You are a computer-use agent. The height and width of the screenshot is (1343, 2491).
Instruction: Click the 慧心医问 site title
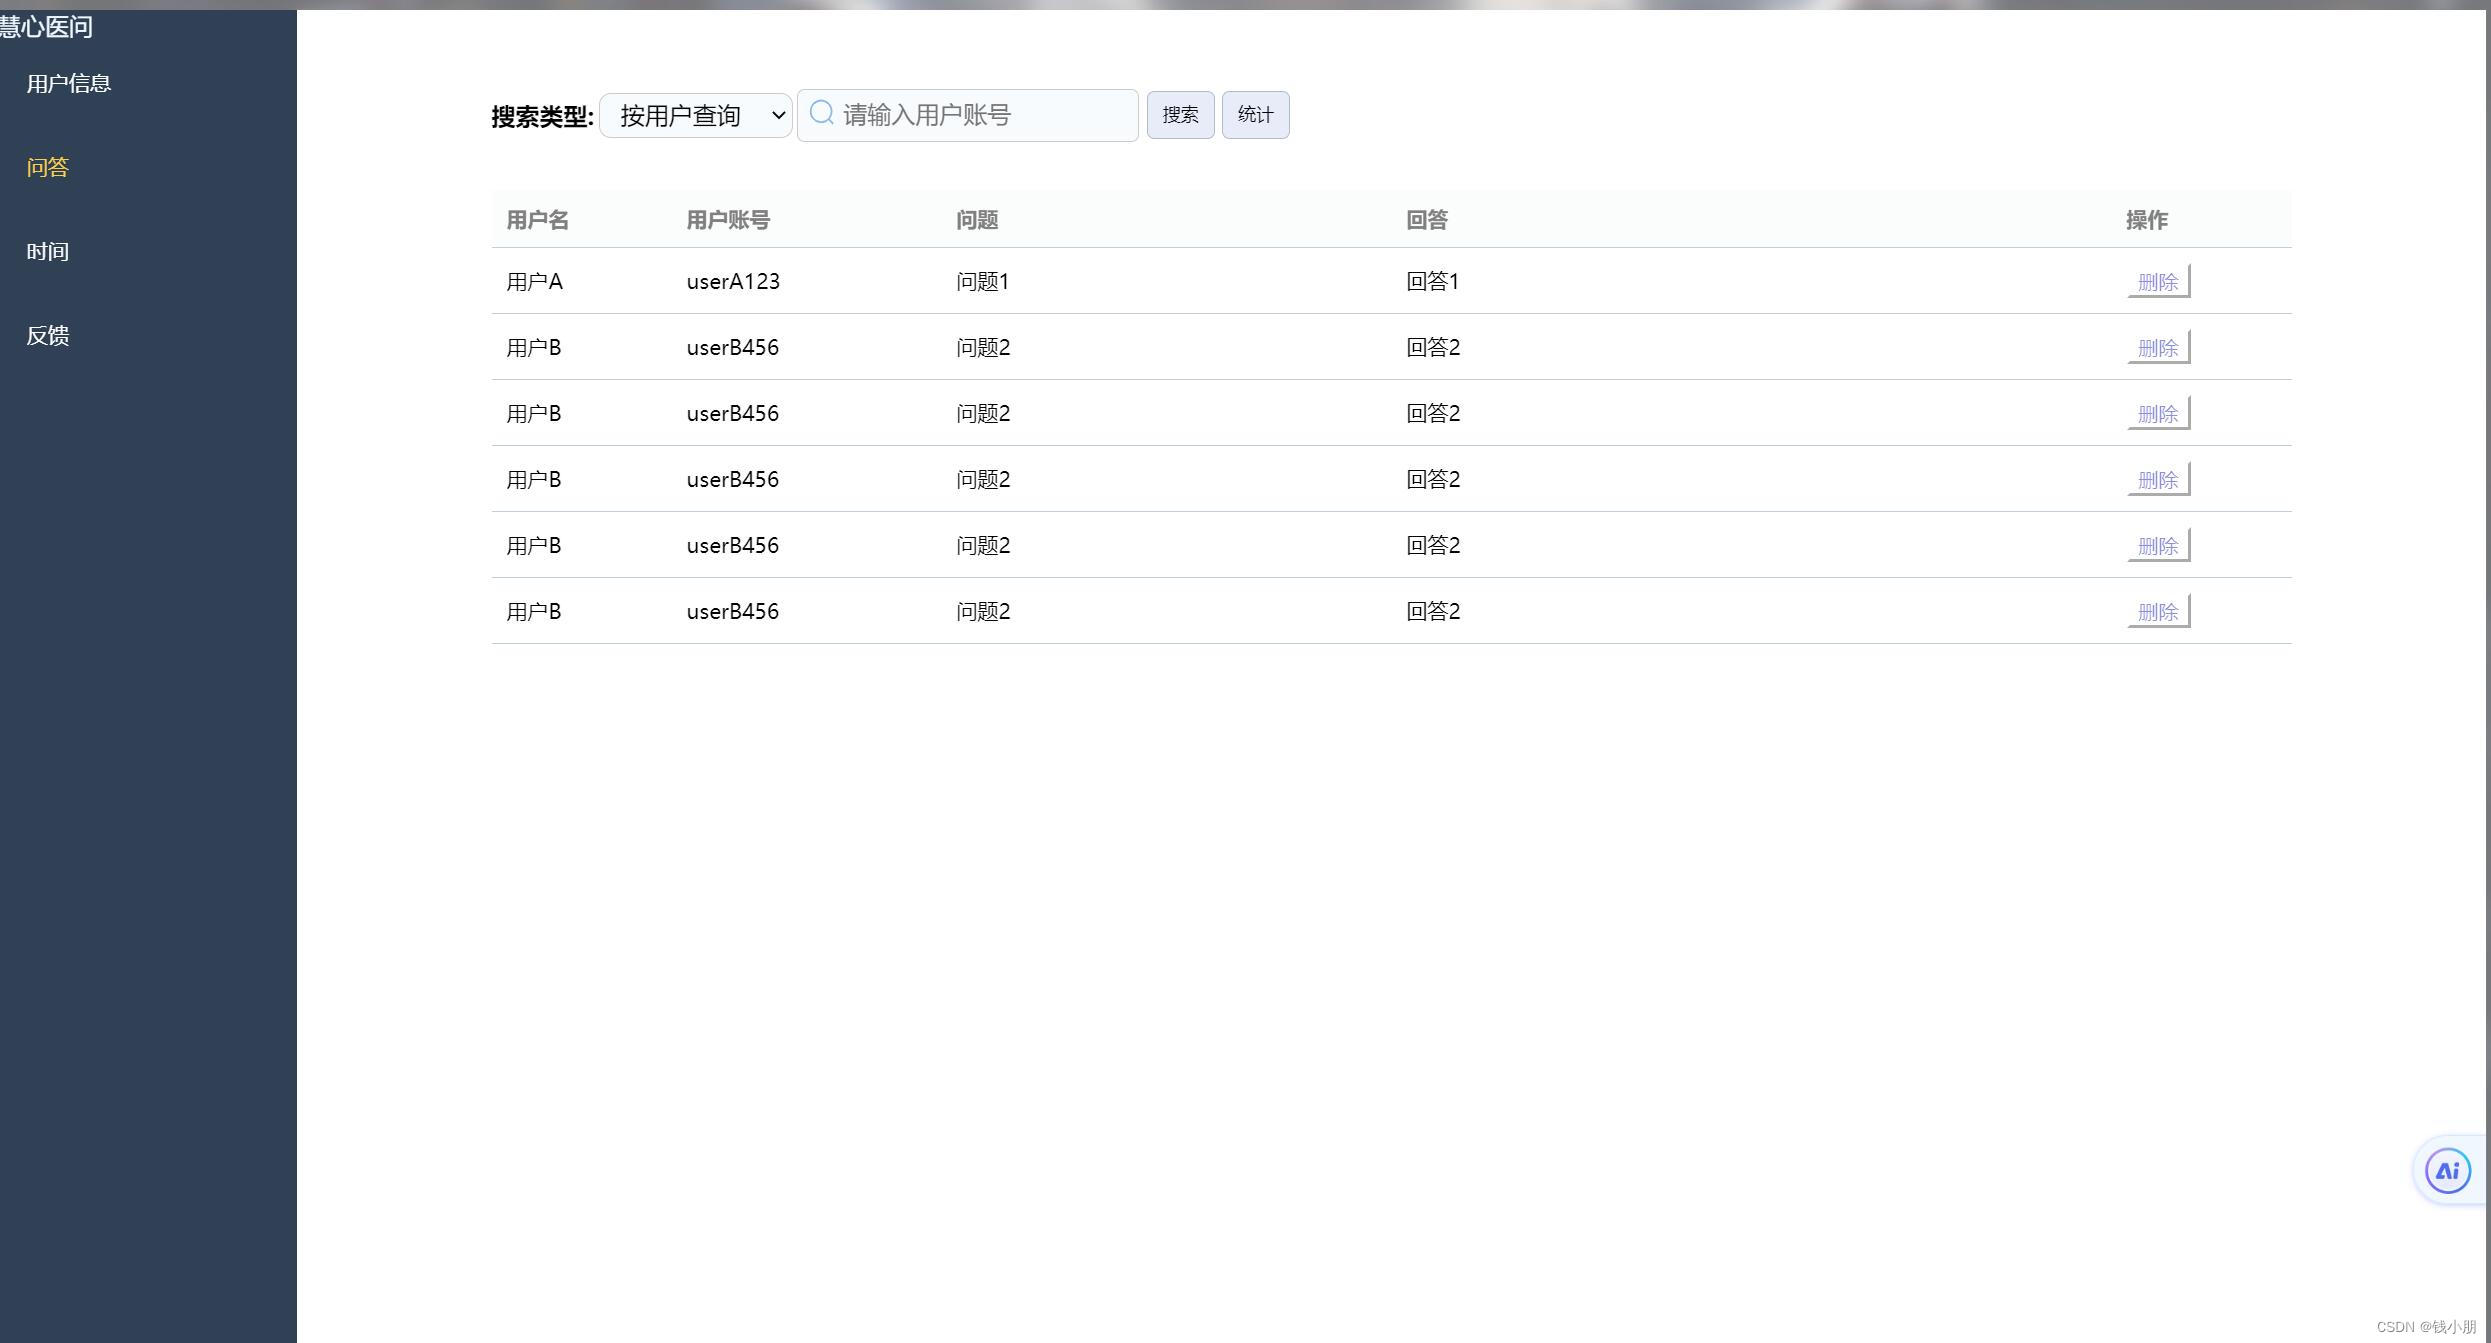tap(46, 27)
